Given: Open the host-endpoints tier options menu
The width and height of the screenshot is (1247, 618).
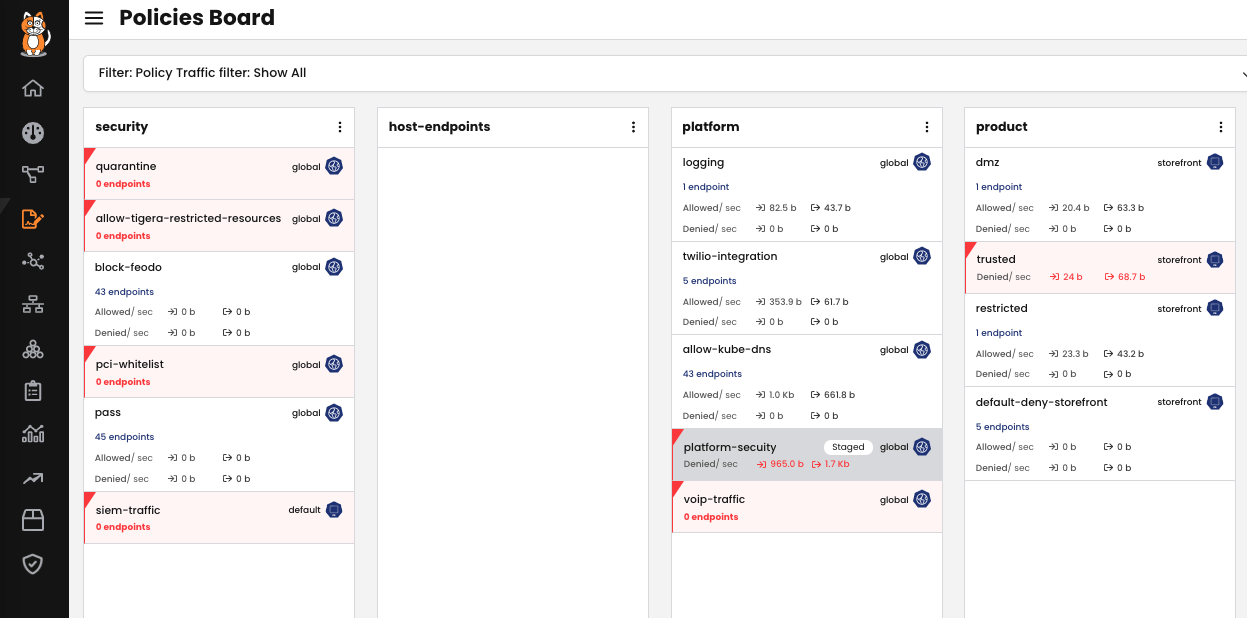Looking at the screenshot, I should click(x=633, y=127).
